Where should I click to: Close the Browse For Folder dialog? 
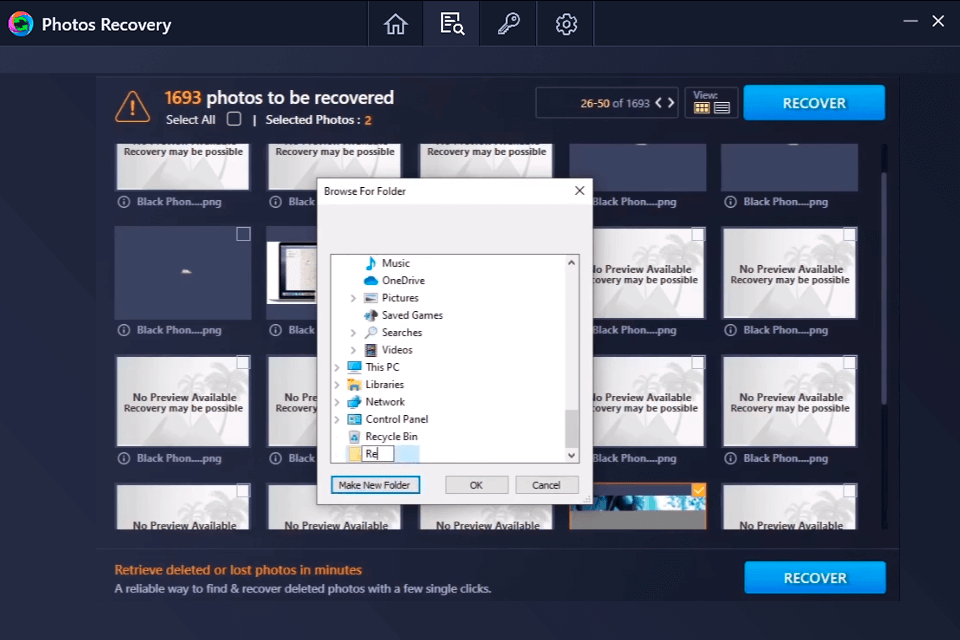tap(579, 190)
